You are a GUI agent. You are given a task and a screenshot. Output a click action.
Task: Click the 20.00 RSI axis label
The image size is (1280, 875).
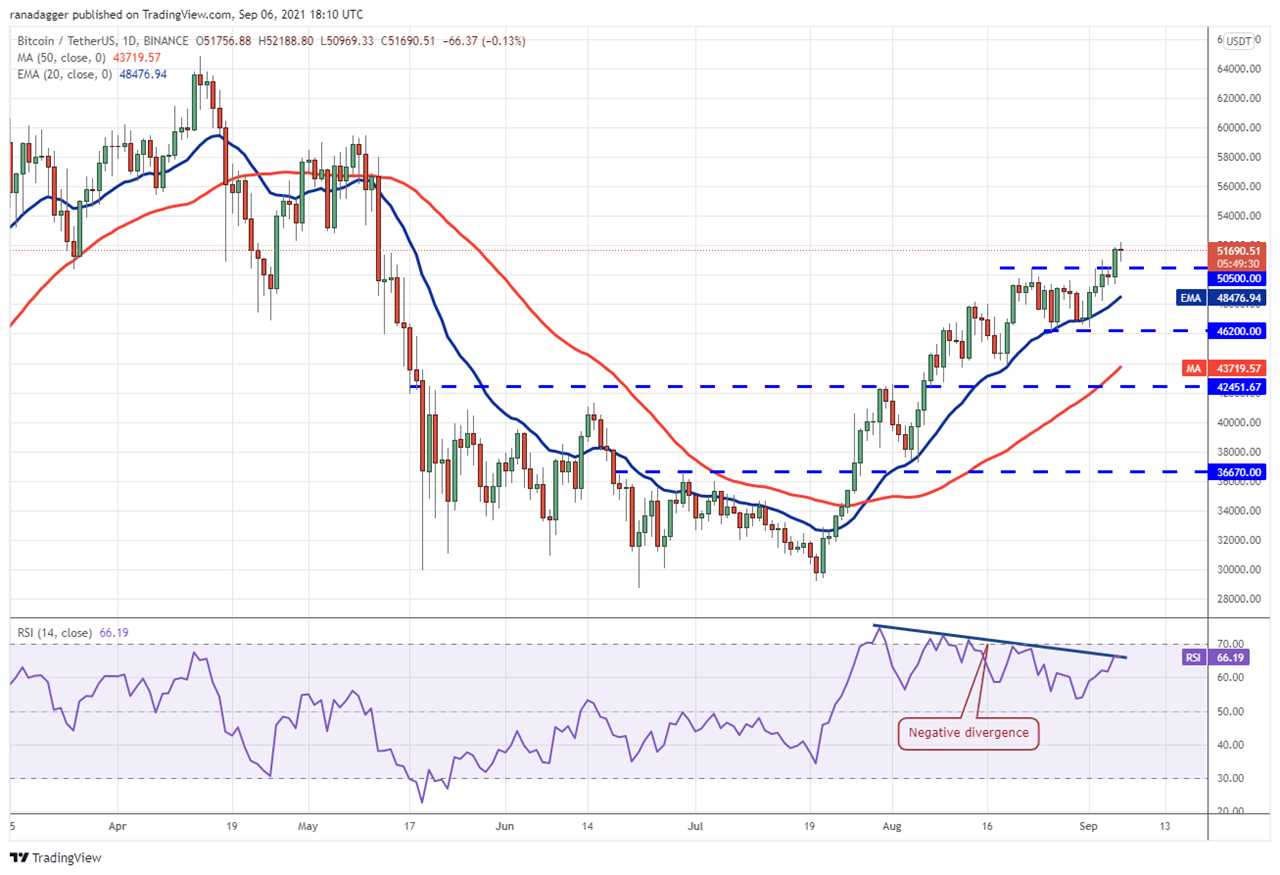click(1228, 812)
